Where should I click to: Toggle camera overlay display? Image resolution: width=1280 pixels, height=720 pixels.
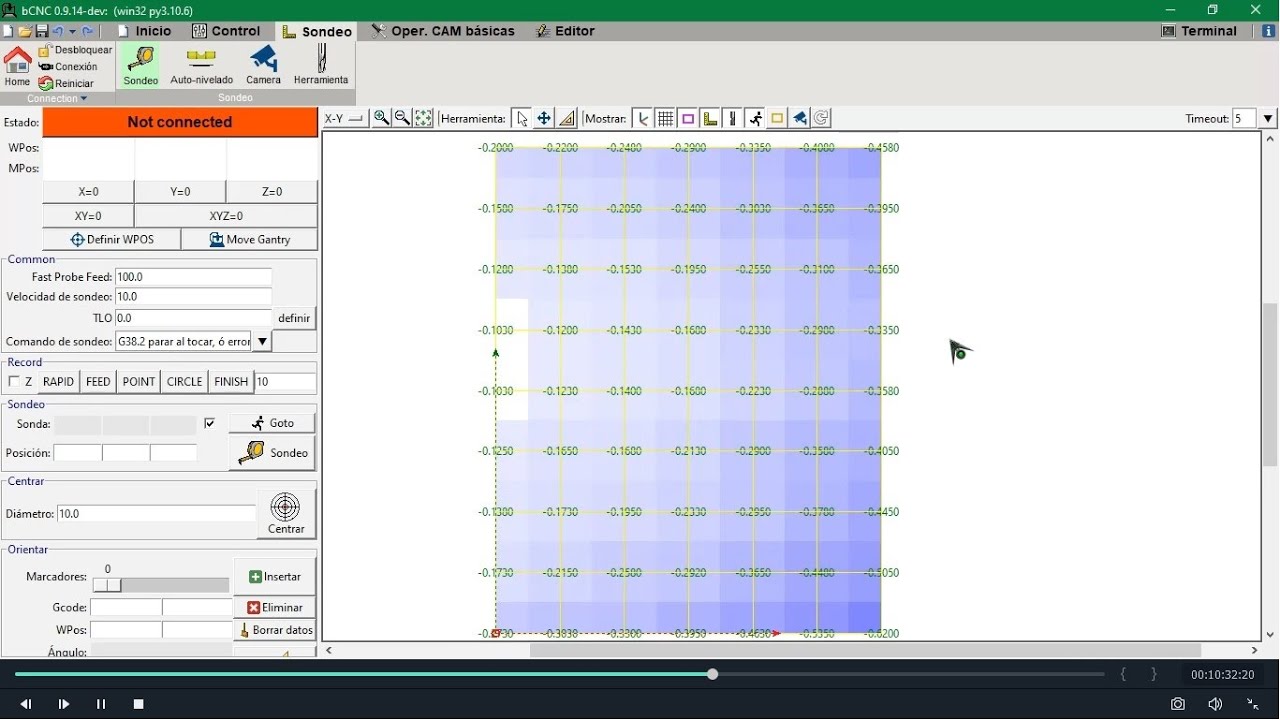pyautogui.click(x=800, y=118)
